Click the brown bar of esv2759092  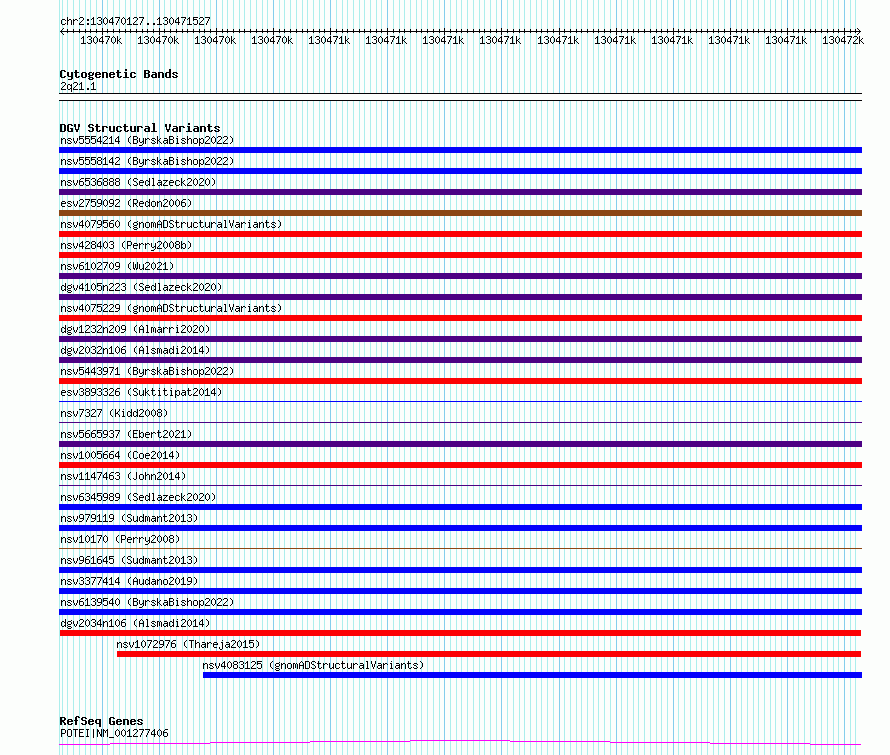tap(460, 213)
